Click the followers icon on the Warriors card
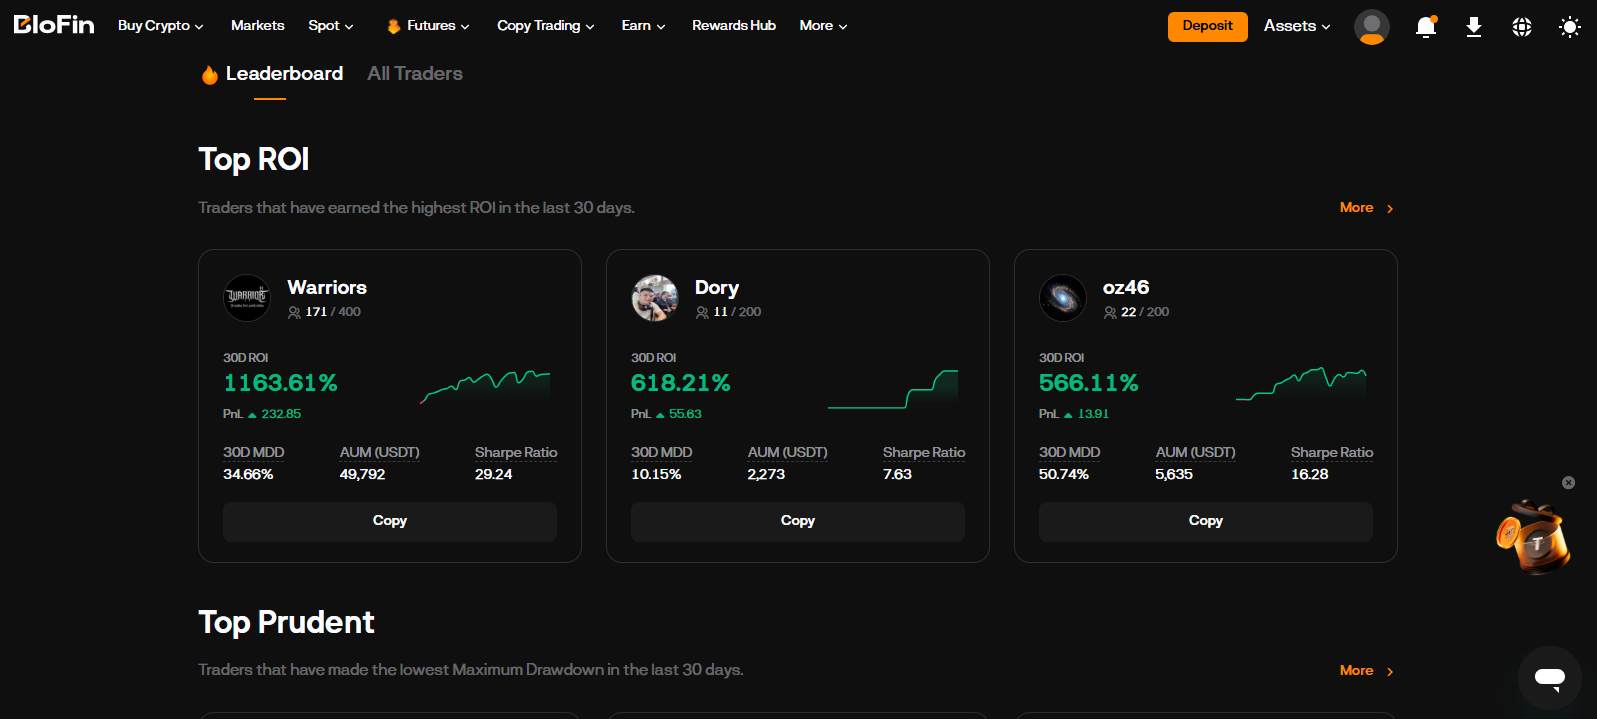 tap(294, 313)
